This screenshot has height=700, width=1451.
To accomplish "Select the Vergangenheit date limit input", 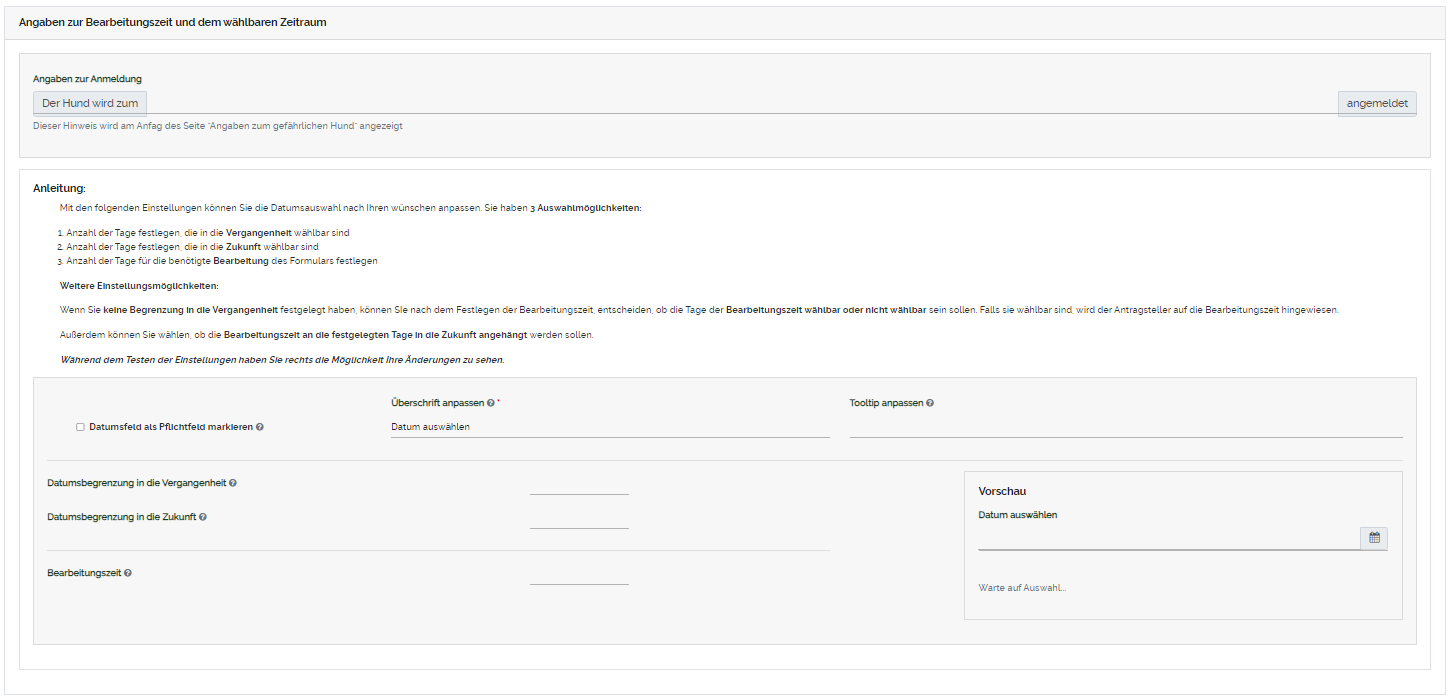I will [x=579, y=484].
